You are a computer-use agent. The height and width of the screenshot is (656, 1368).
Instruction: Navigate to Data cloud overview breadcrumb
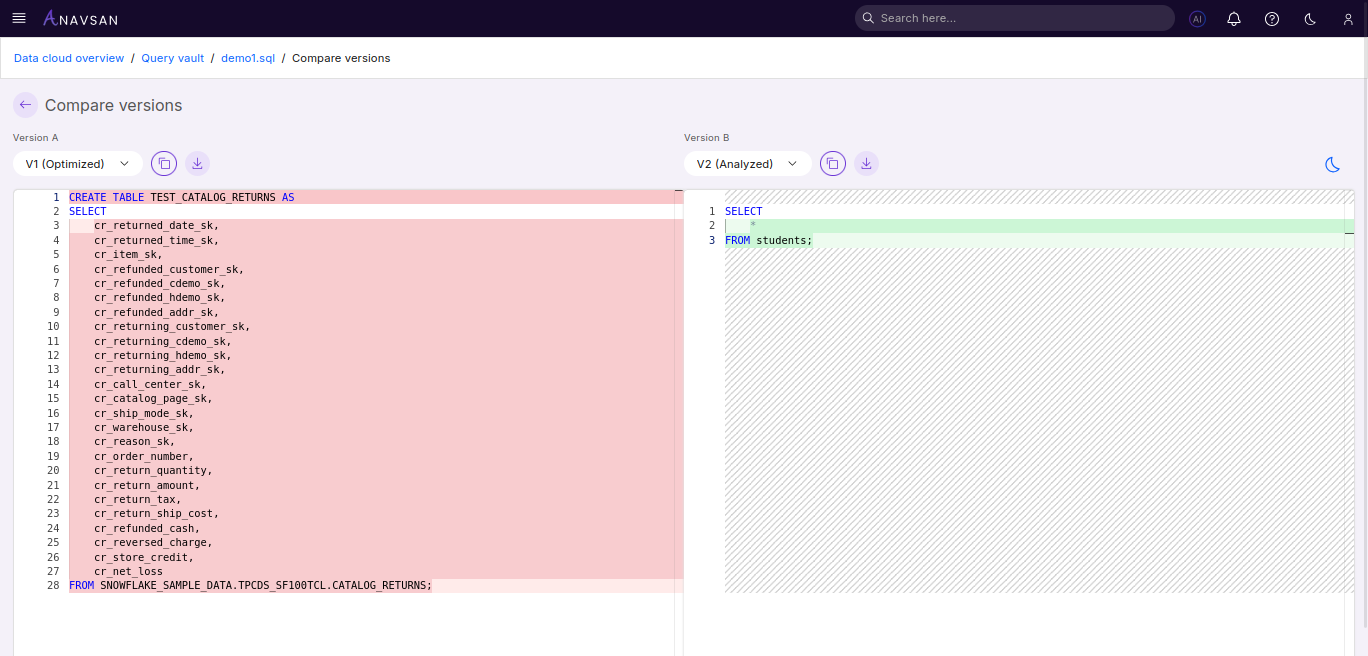[68, 58]
